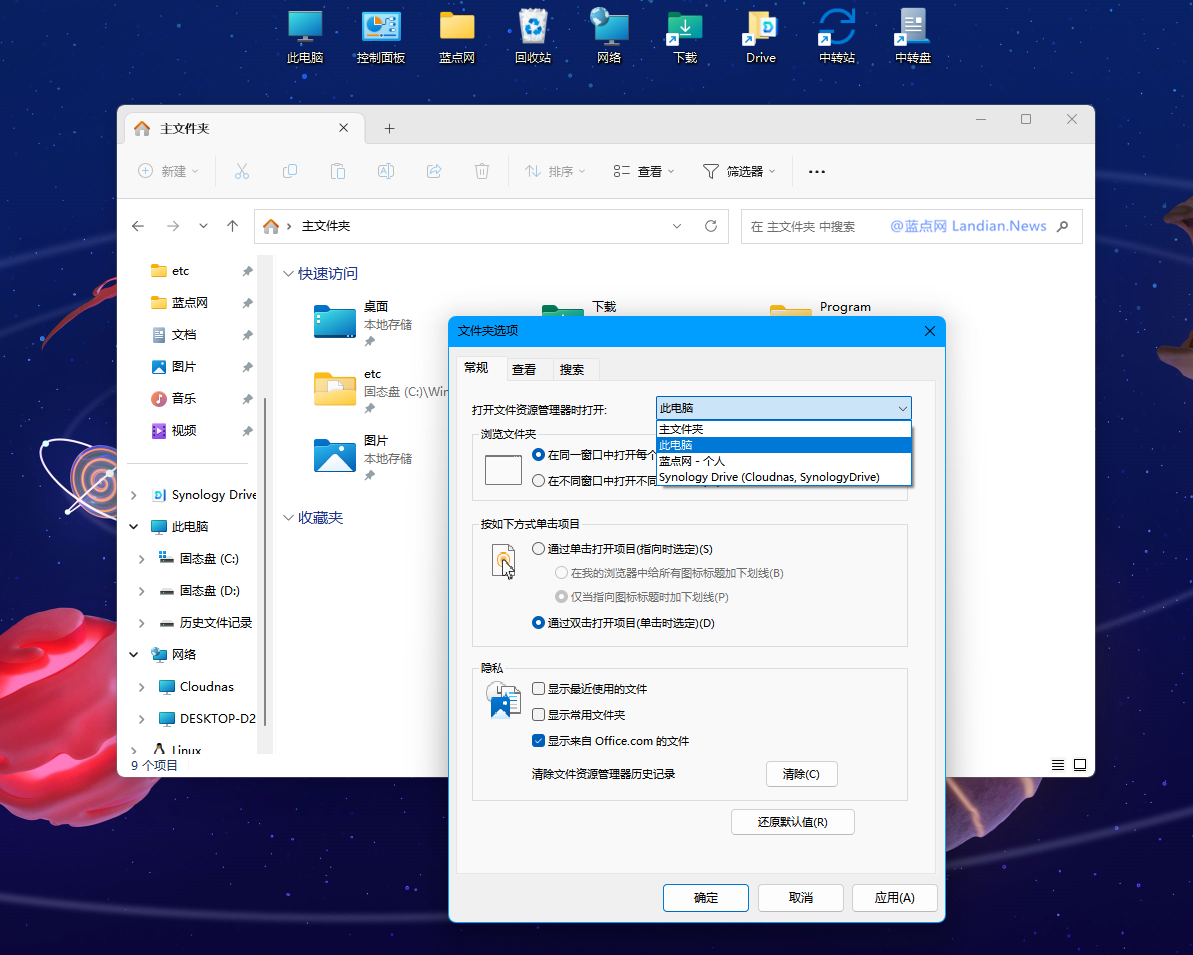Open the 此电脑 desktop icon
The height and width of the screenshot is (955, 1193).
(x=304, y=36)
